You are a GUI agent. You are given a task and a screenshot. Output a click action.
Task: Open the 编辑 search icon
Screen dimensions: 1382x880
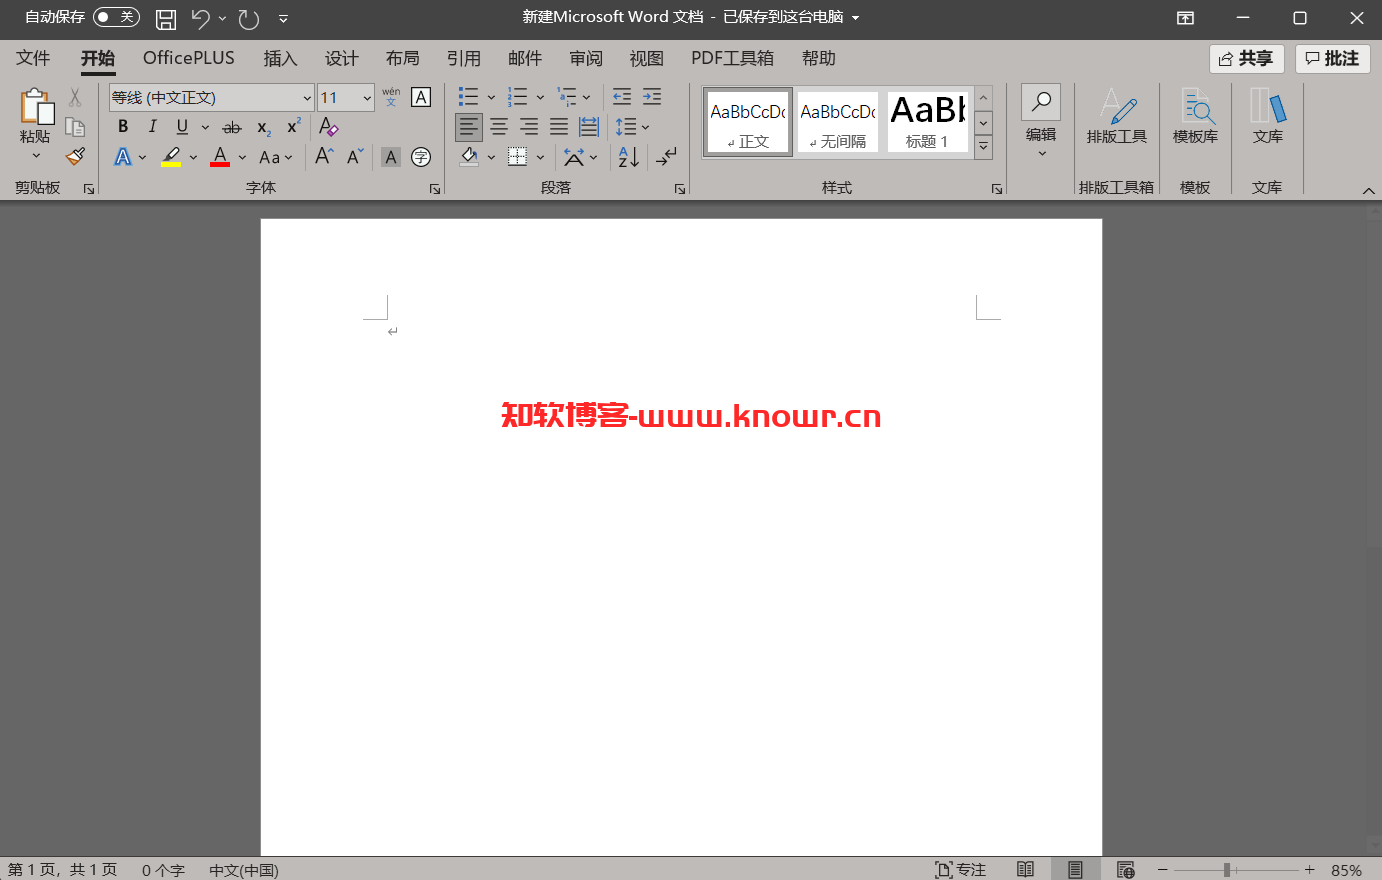(1041, 102)
